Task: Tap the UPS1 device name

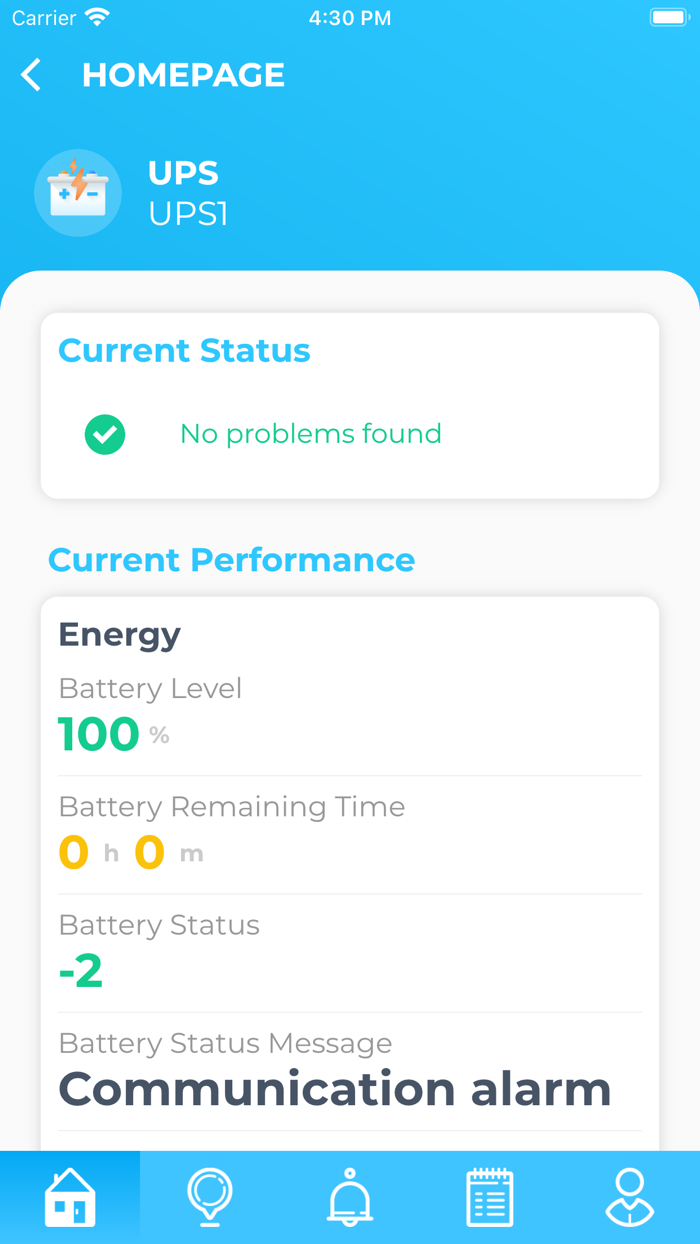Action: pyautogui.click(x=187, y=213)
